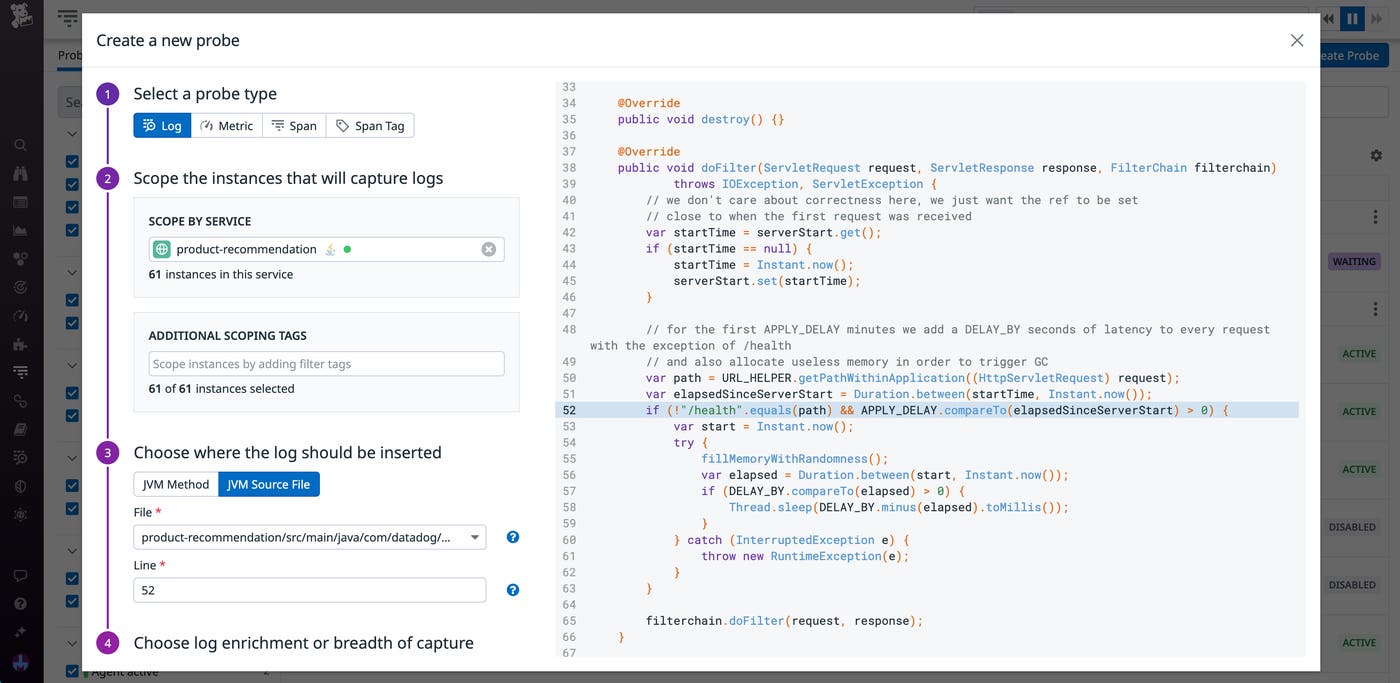Click the binoculars icon in the sidebar
1400x683 pixels.
20,173
